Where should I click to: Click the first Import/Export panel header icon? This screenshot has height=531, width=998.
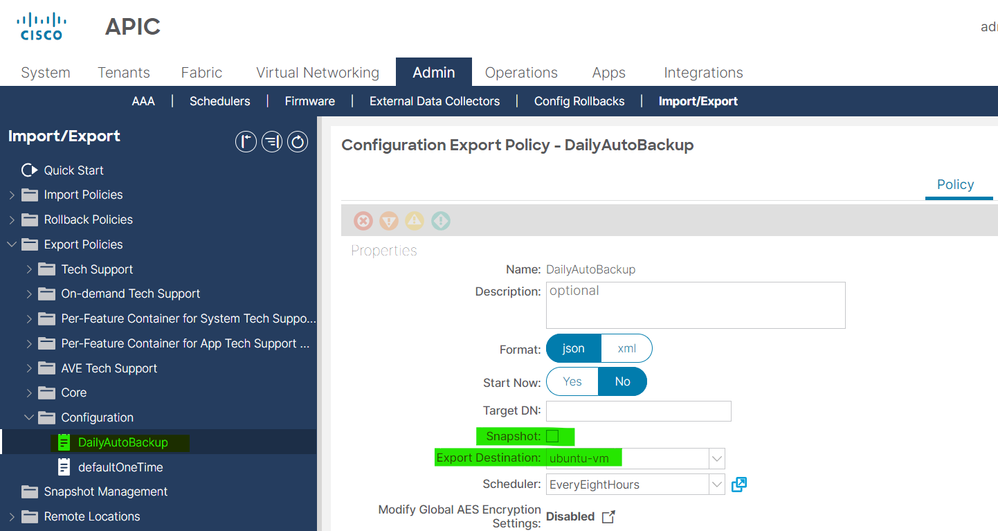pos(246,141)
